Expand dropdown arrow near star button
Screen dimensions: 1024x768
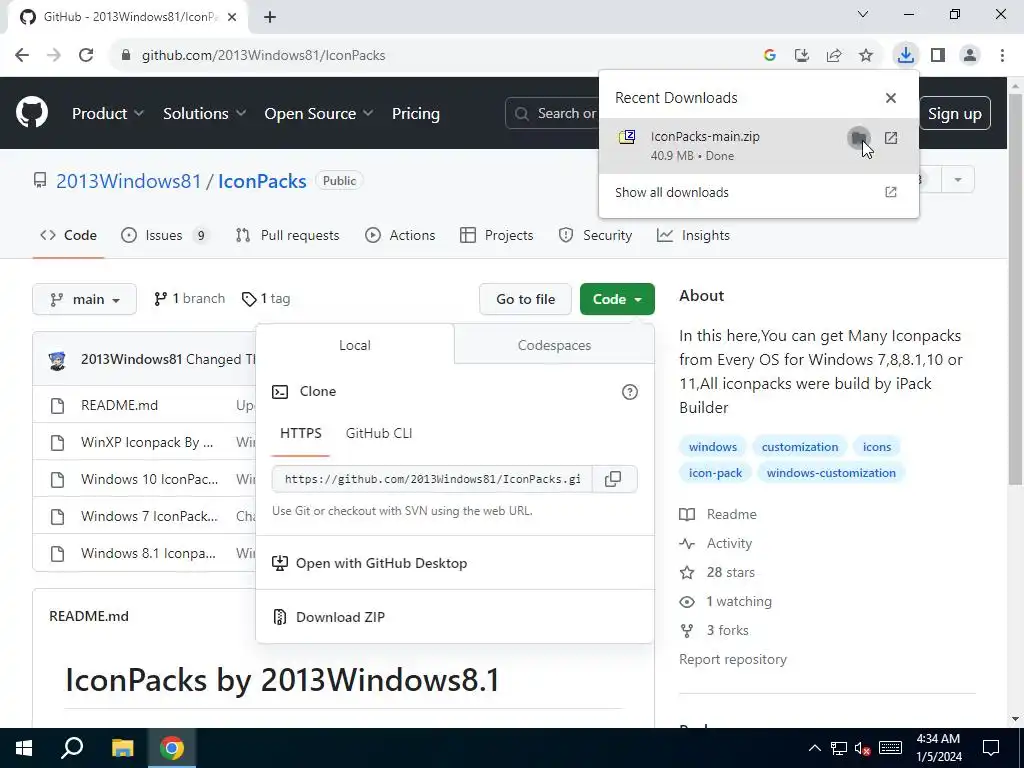[x=958, y=180]
